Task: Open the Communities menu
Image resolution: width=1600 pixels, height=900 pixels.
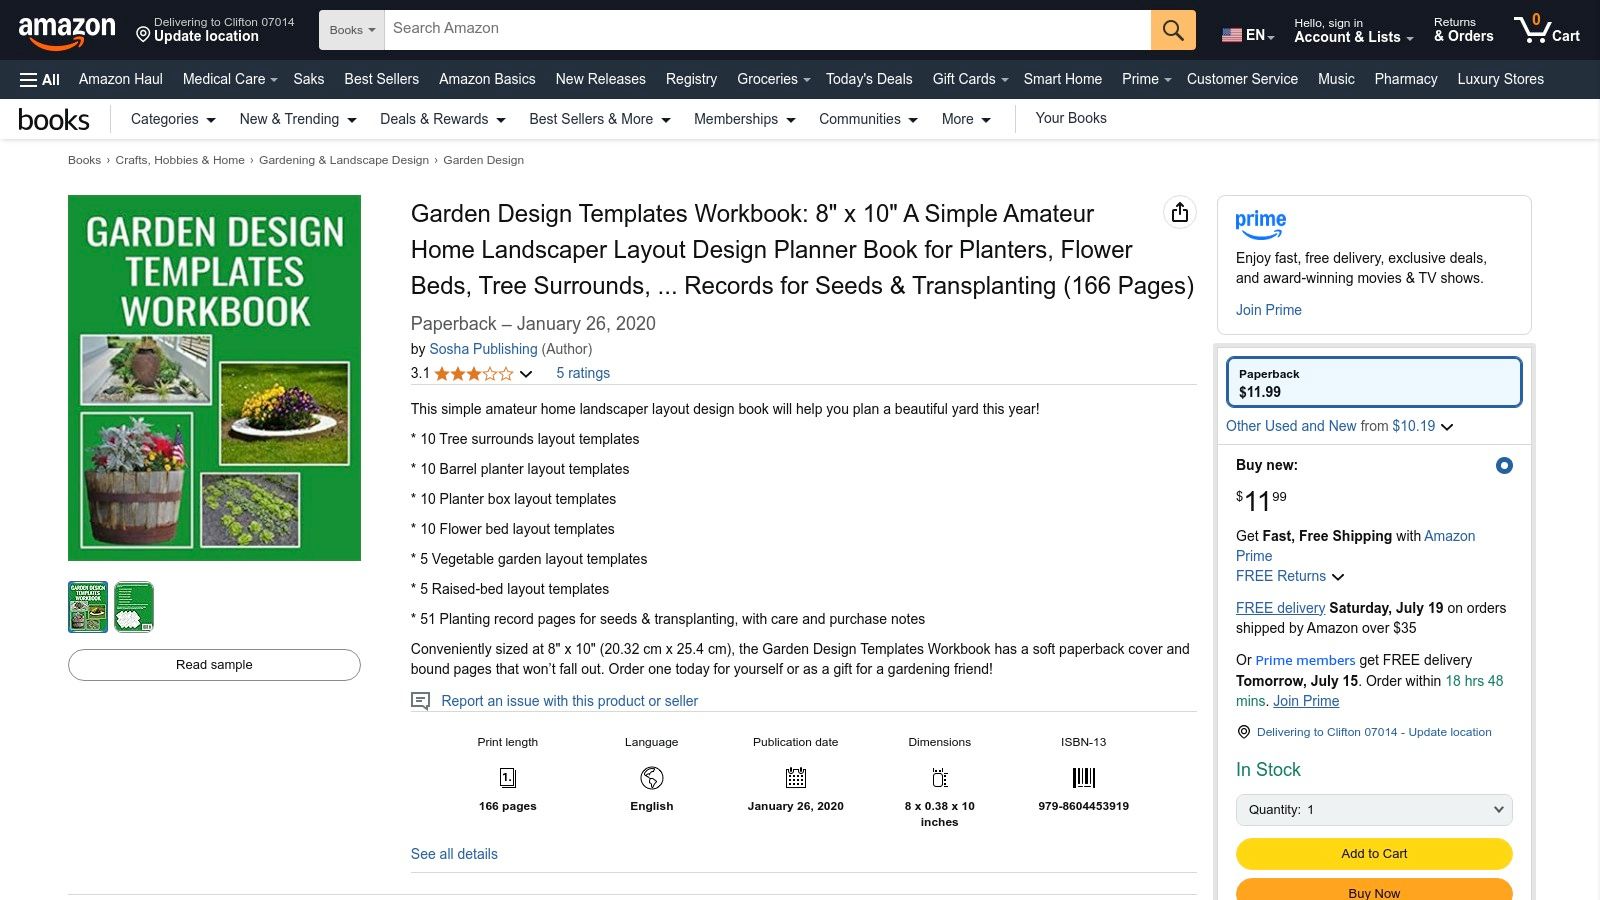Action: (868, 119)
